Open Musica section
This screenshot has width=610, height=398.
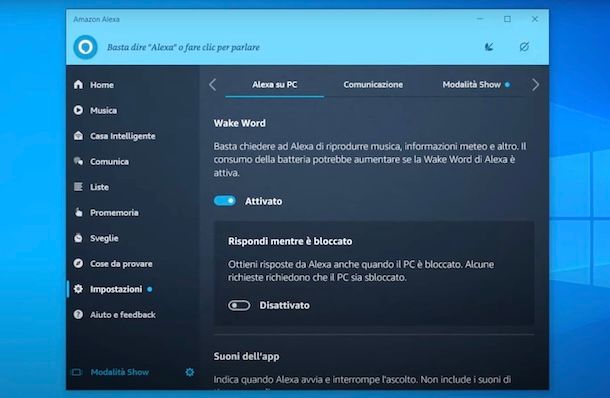tap(103, 110)
